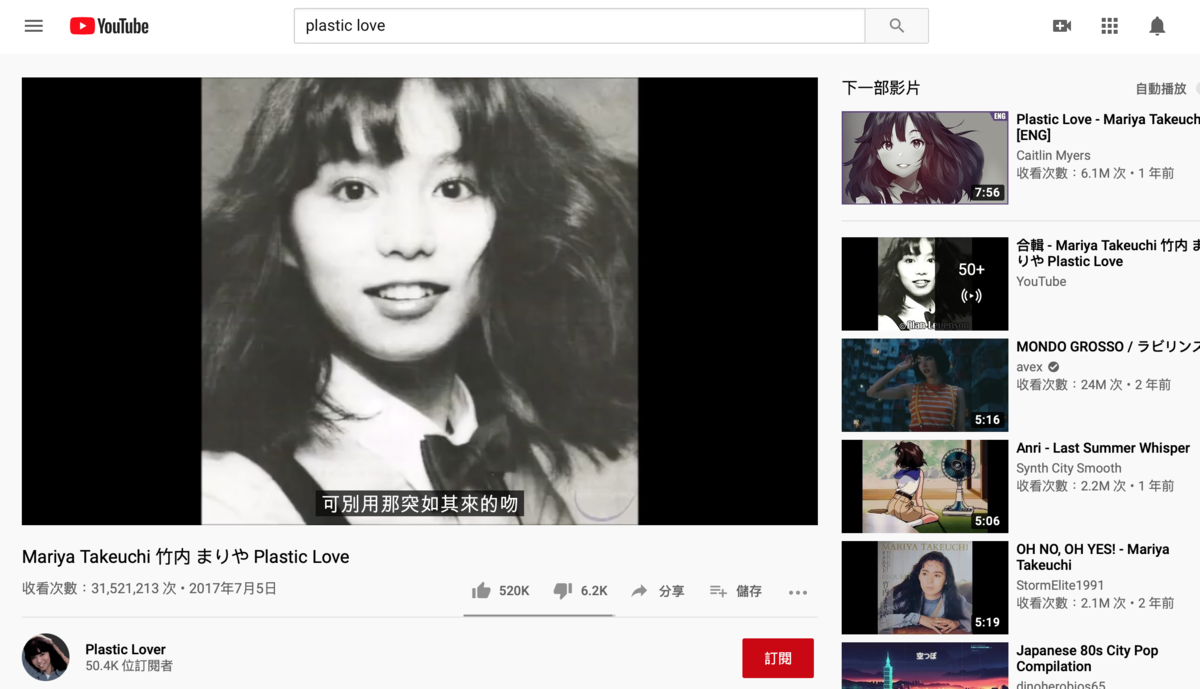The width and height of the screenshot is (1200, 689).
Task: Open the 合輯 mix thumbnail with 50+
Action: click(925, 284)
